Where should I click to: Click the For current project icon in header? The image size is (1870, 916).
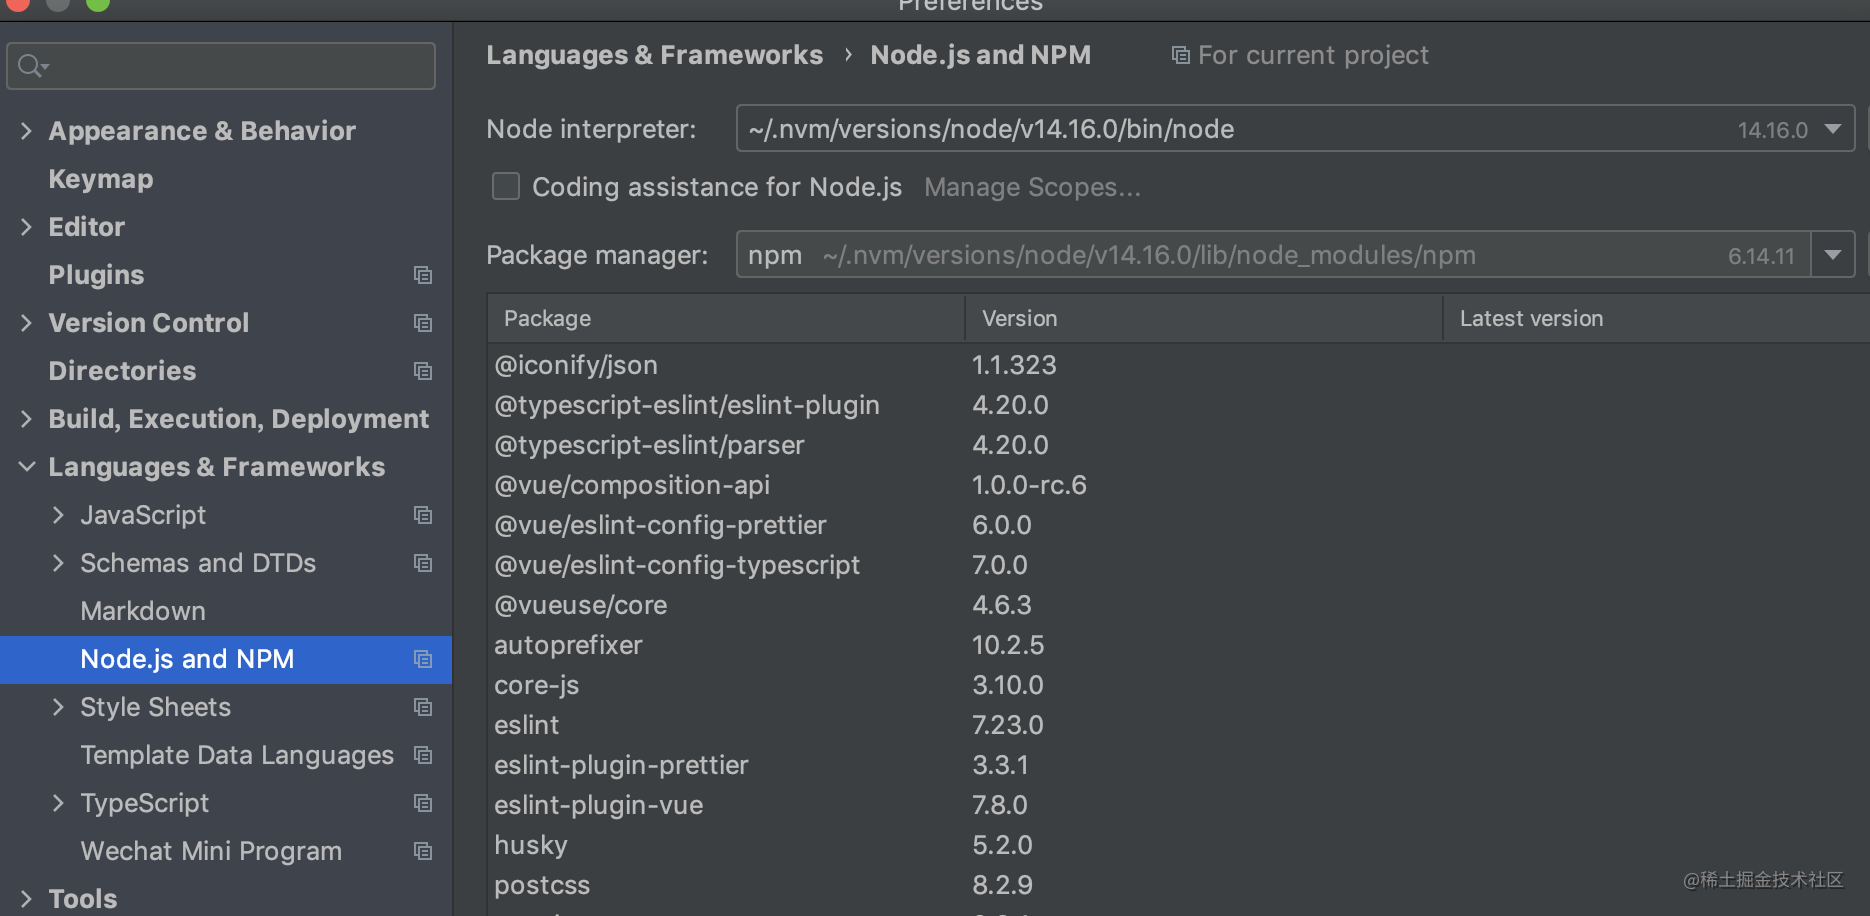click(x=1180, y=55)
